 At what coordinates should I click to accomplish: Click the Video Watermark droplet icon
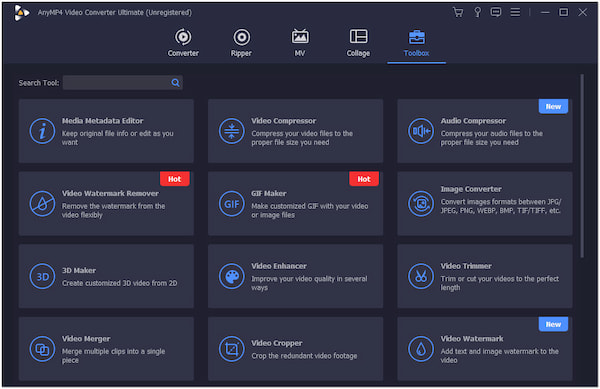coord(421,349)
